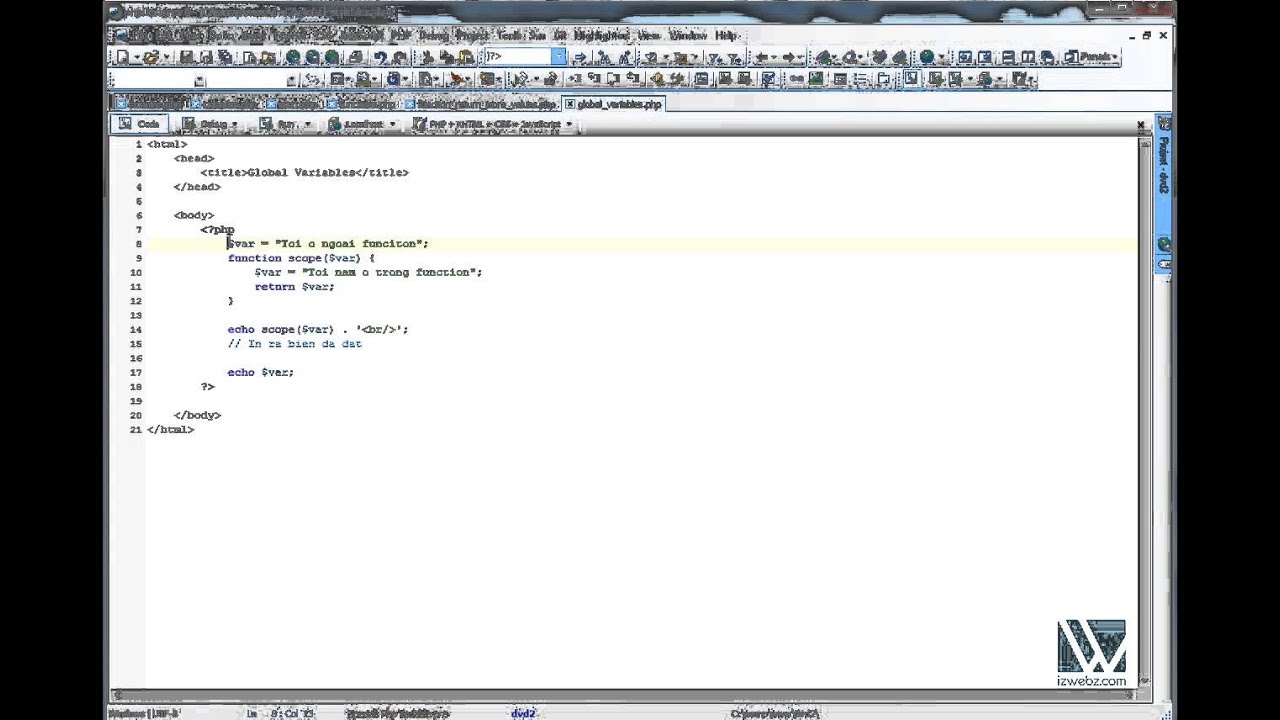
Task: Undo the last edit
Action: [379, 57]
